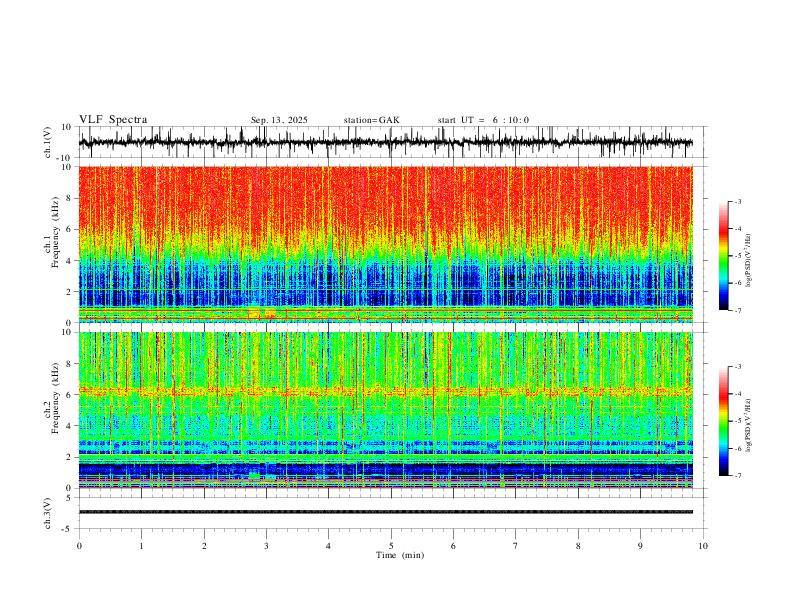Click the ch.1(V) waveform trace panel
Screen dimensions: 792x612
[392, 142]
